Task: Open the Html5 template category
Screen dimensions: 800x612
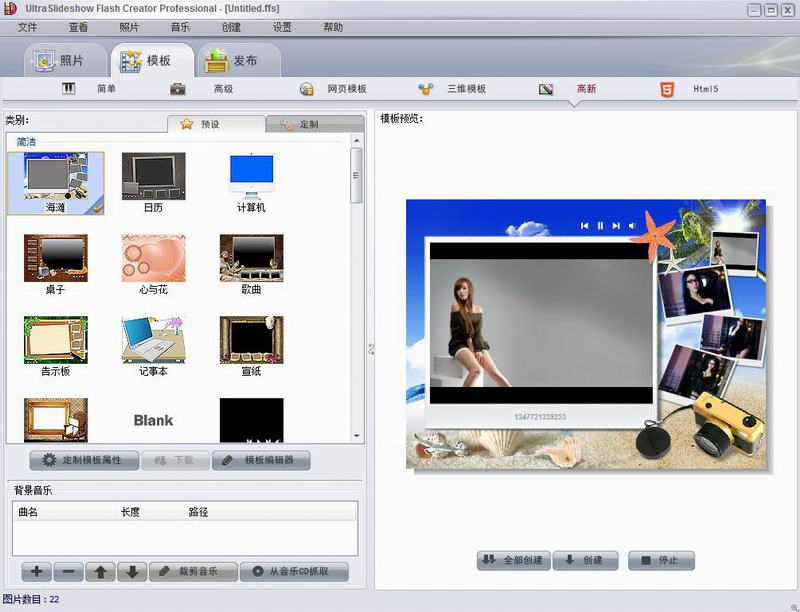Action: pos(690,89)
